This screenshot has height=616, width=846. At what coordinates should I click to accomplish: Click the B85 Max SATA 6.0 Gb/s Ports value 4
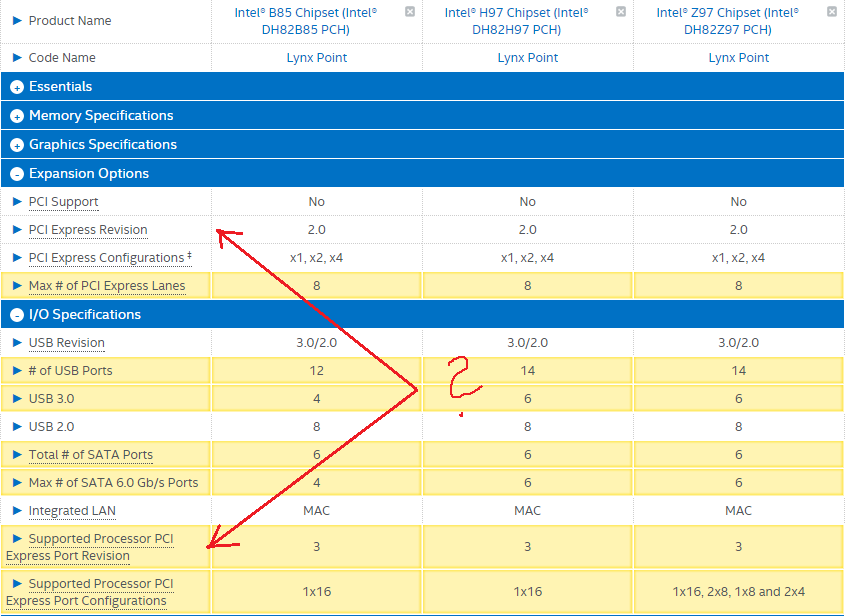[x=317, y=482]
